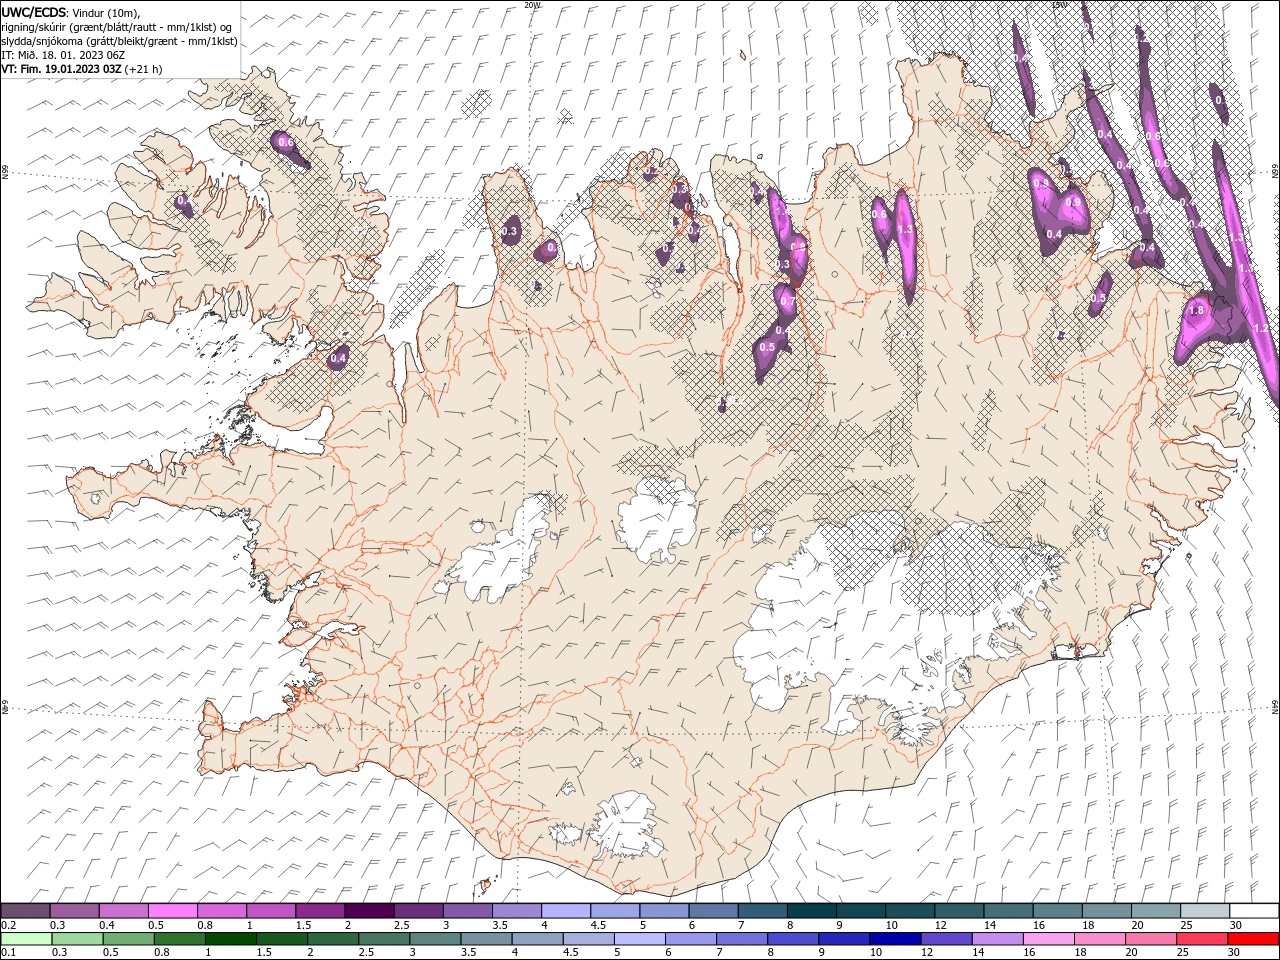
Task: Click the 'rigning/skúrir' legend description line
Action: click(x=117, y=27)
